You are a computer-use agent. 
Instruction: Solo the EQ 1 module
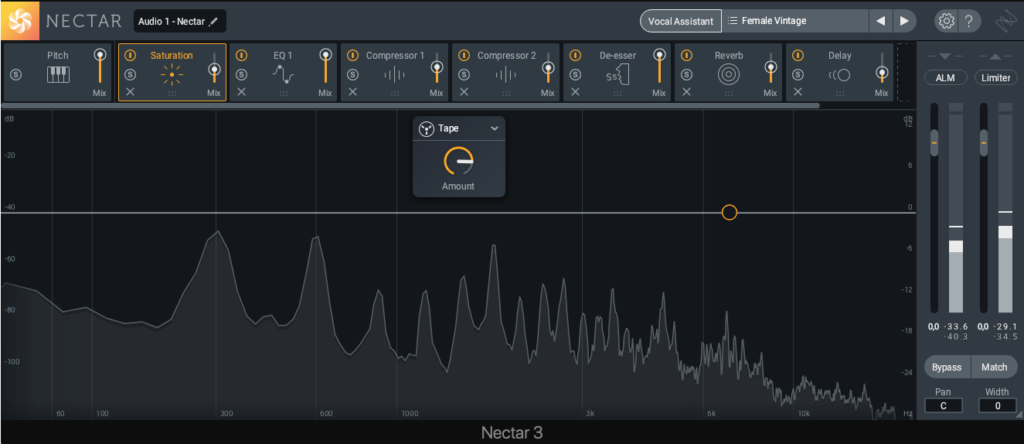(x=242, y=75)
